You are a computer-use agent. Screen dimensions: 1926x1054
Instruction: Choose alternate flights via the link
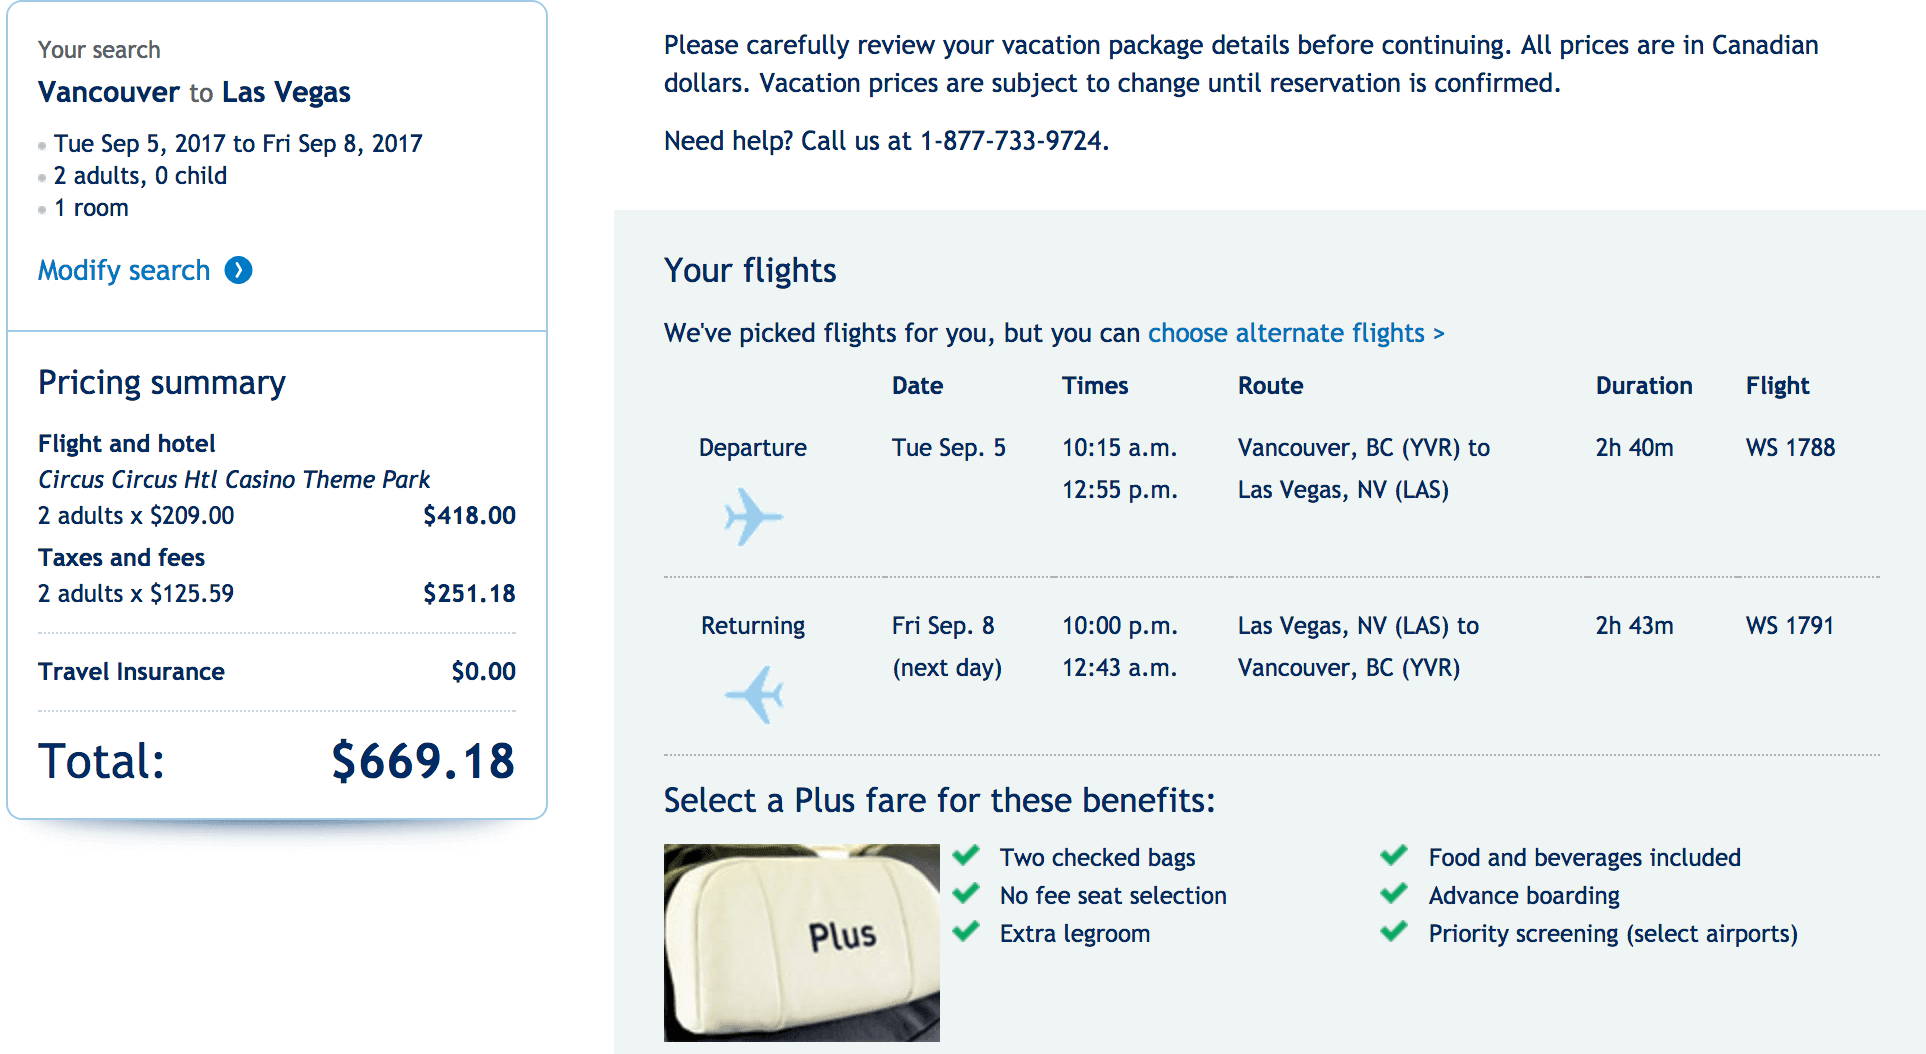pos(1295,333)
